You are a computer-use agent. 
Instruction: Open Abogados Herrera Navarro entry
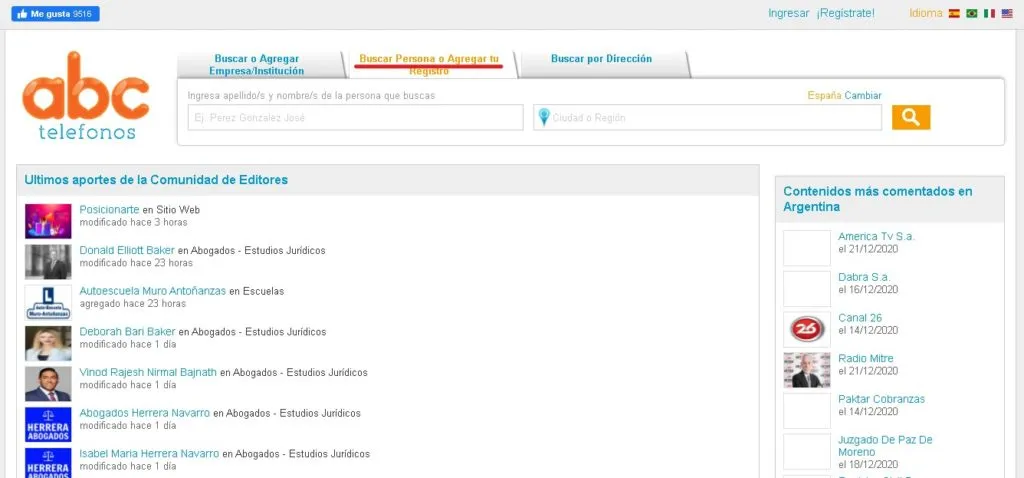[x=145, y=413]
